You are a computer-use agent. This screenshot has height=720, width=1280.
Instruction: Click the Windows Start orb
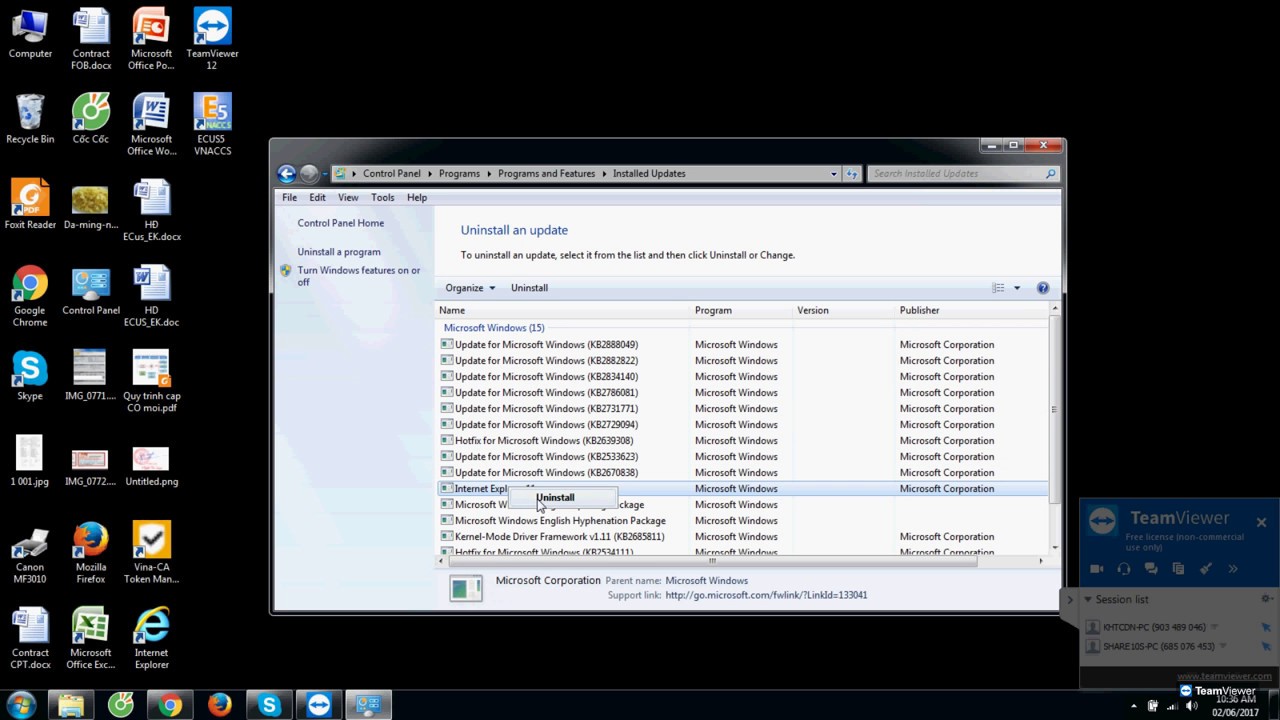click(21, 705)
